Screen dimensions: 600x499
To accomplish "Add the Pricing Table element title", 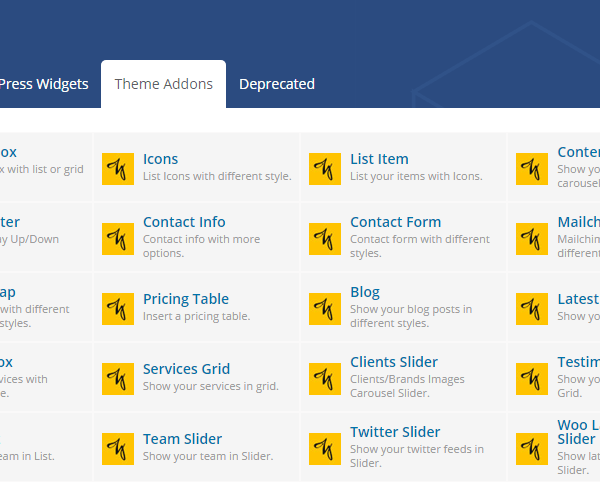I will (186, 299).
